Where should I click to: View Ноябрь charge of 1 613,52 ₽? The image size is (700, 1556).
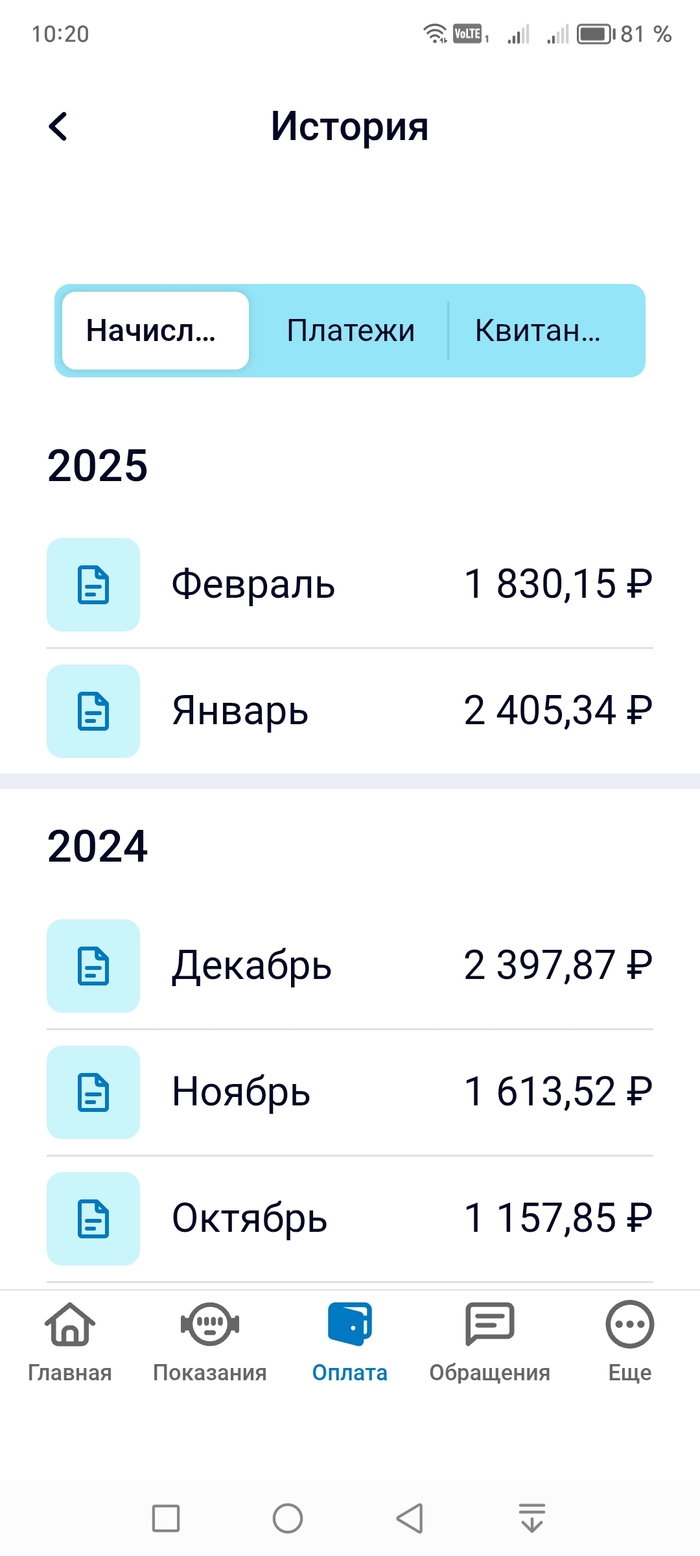(400, 1092)
